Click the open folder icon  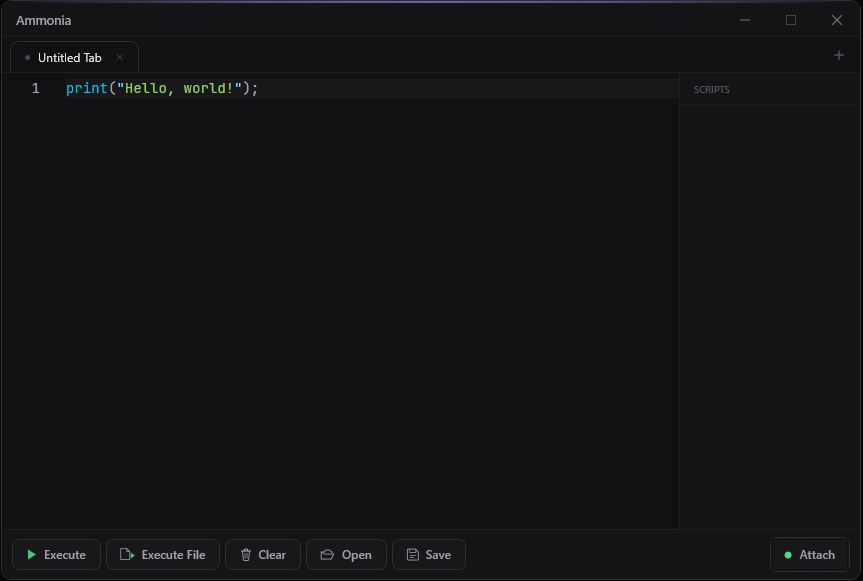(x=327, y=555)
